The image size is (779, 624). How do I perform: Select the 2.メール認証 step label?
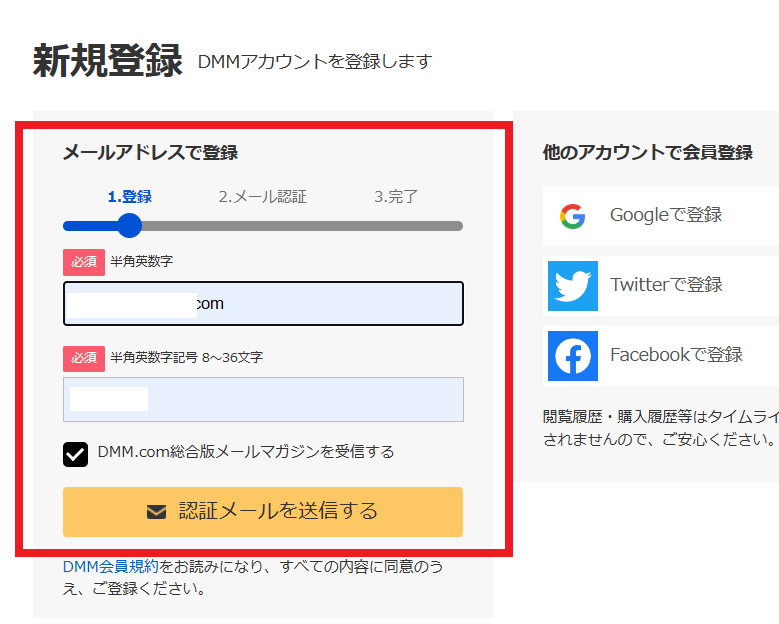tap(262, 197)
